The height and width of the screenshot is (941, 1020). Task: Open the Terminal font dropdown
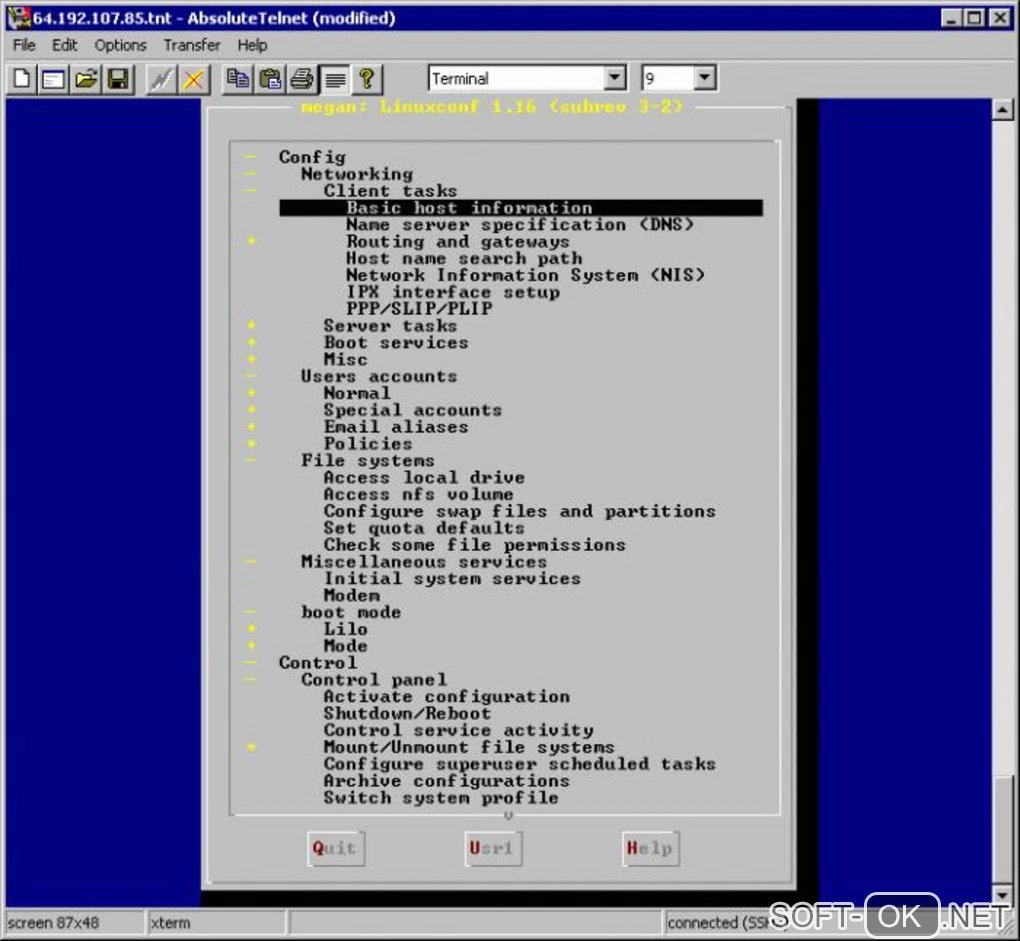[615, 78]
